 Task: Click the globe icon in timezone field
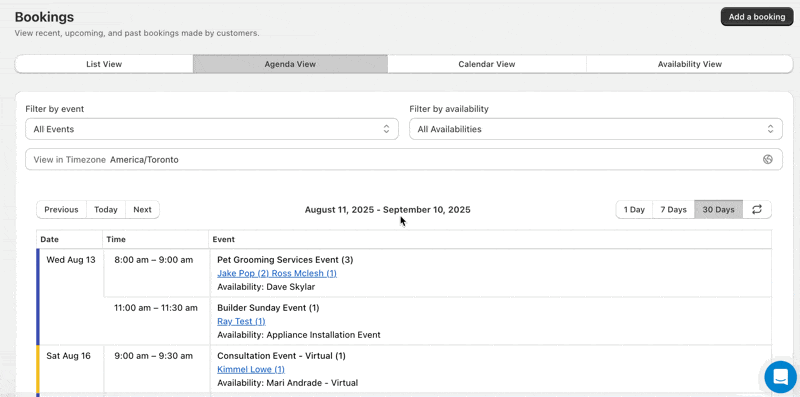click(767, 159)
